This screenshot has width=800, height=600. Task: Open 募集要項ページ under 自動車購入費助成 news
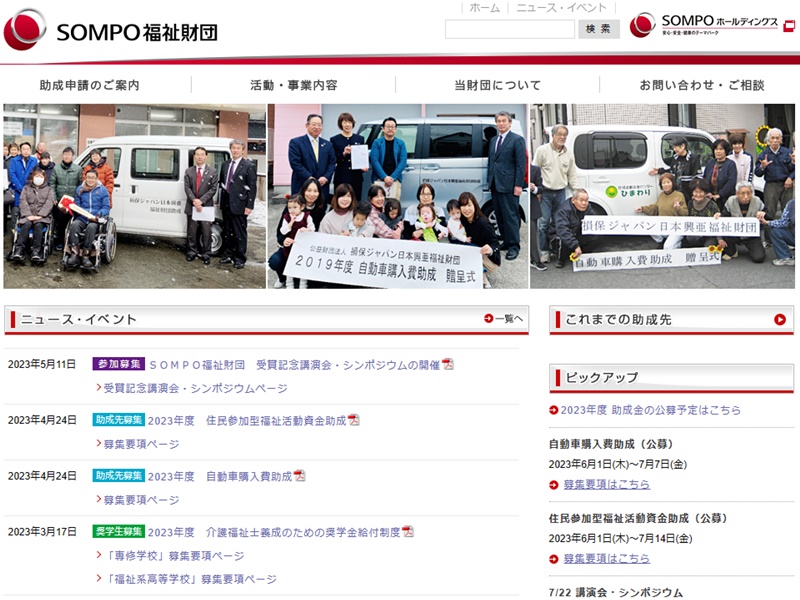tap(141, 499)
